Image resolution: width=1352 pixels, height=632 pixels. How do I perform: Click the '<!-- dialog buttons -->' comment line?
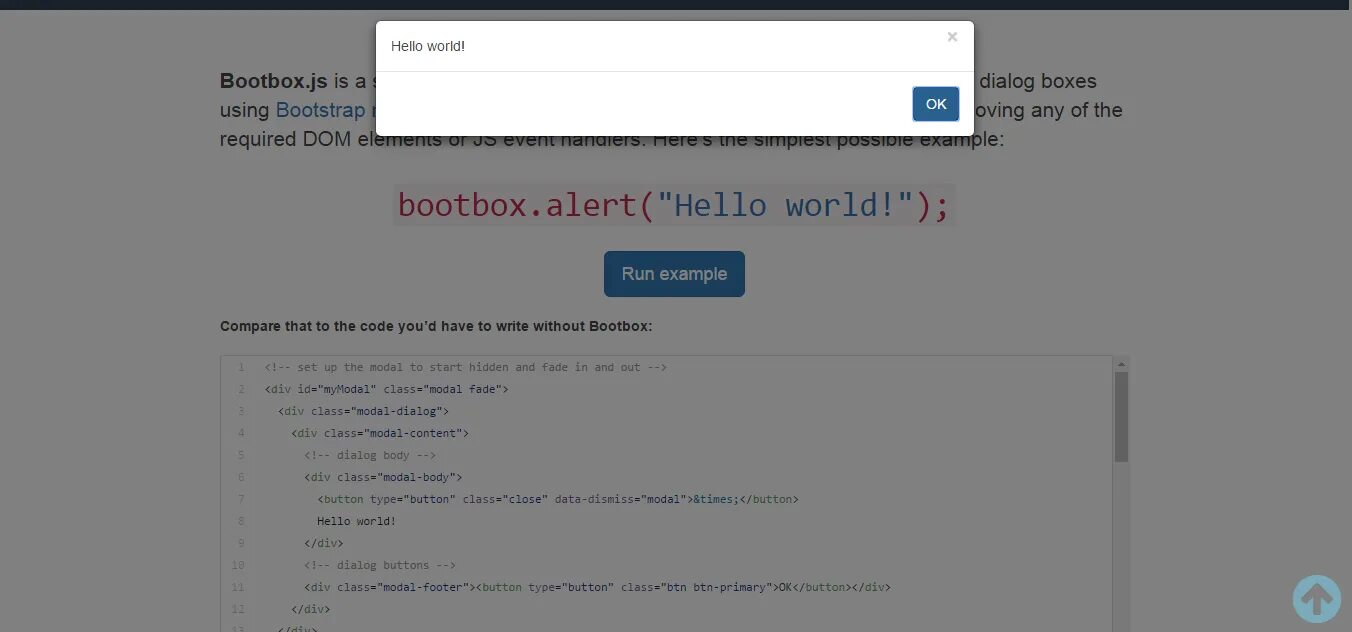point(380,565)
